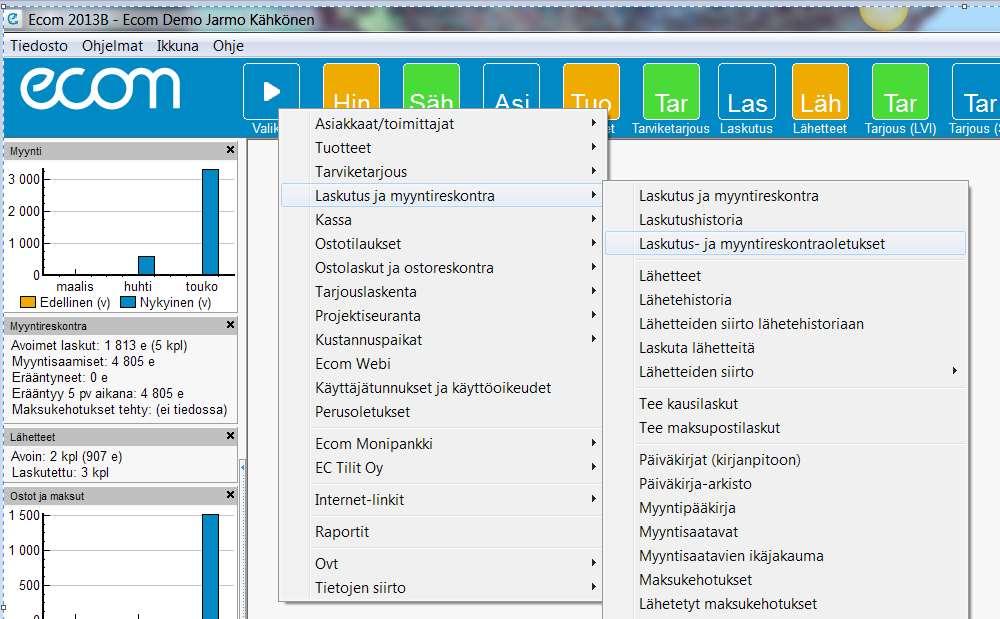
Task: Choose Laskutus ja myyntireskontra in submenu
Action: (786, 196)
